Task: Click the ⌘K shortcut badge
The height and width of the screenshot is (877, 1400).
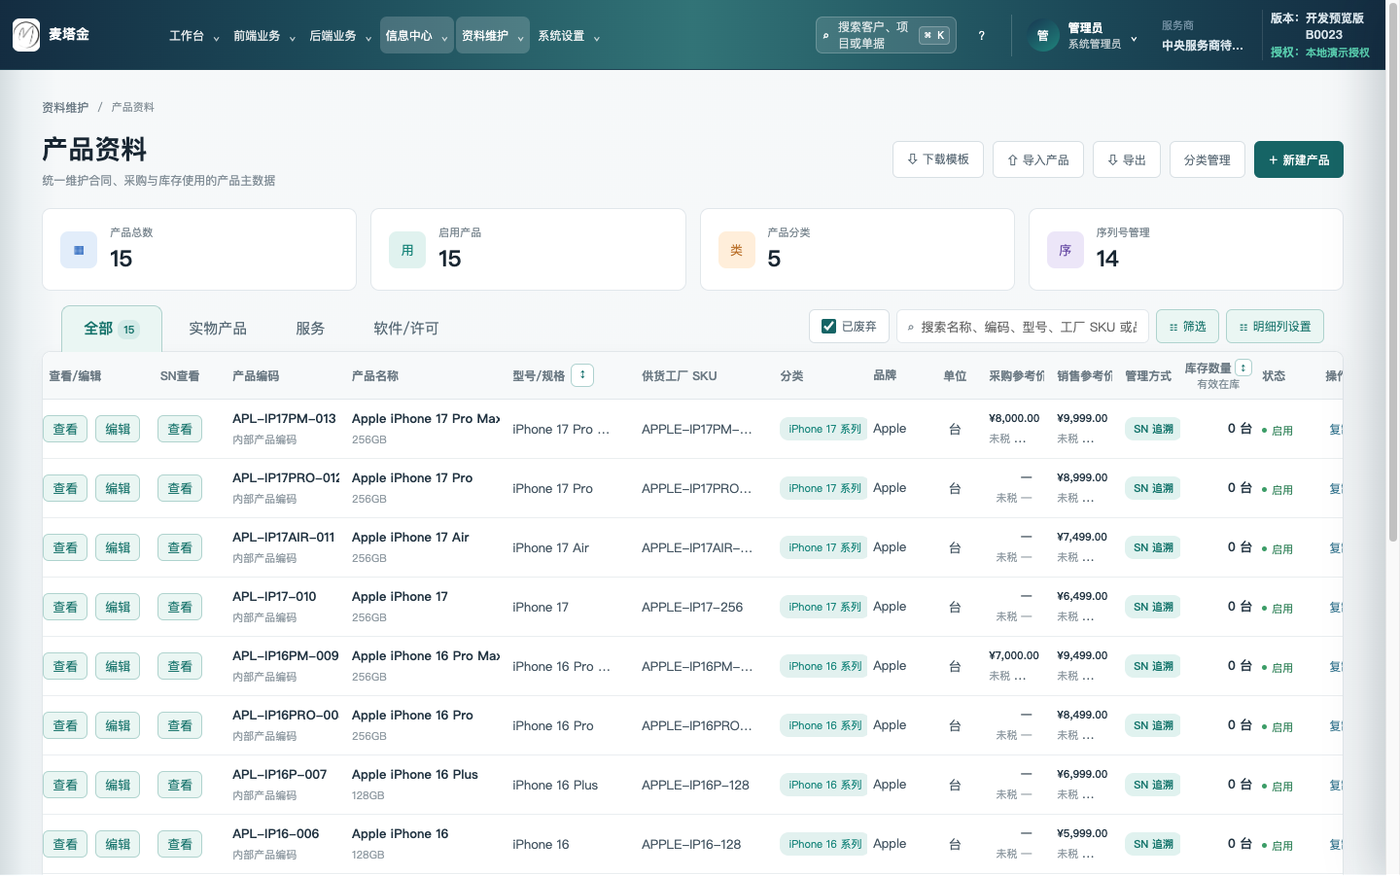Action: pyautogui.click(x=934, y=35)
